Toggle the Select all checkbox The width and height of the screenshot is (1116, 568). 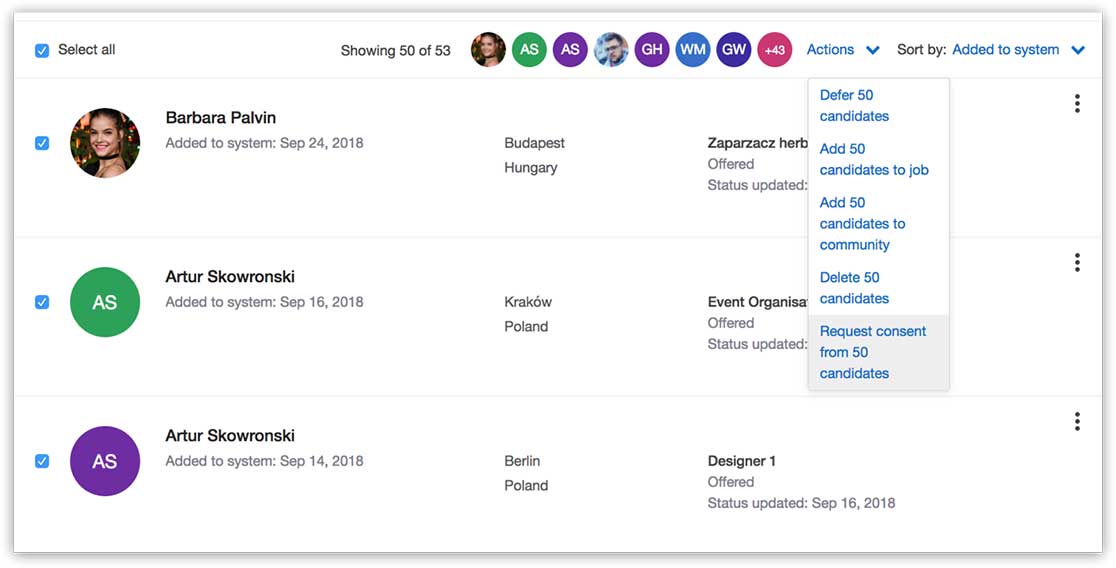click(42, 50)
